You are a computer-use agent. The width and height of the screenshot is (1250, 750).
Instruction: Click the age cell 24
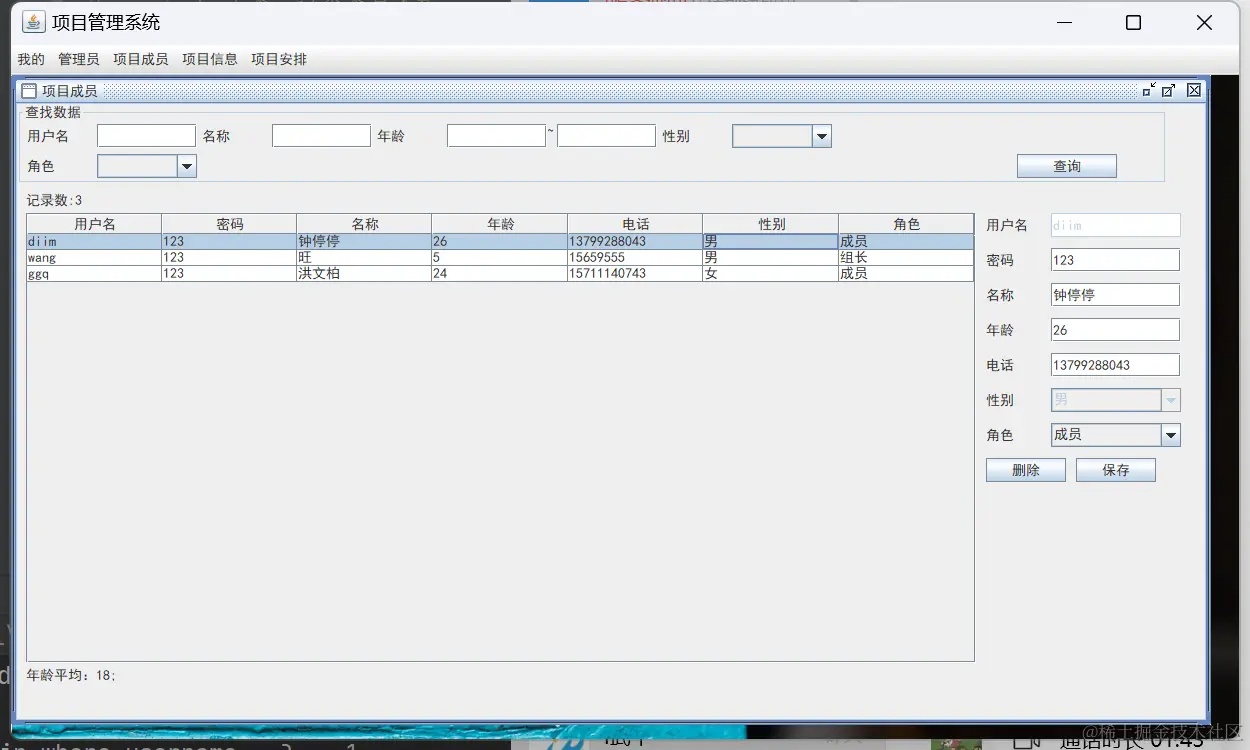pos(500,274)
